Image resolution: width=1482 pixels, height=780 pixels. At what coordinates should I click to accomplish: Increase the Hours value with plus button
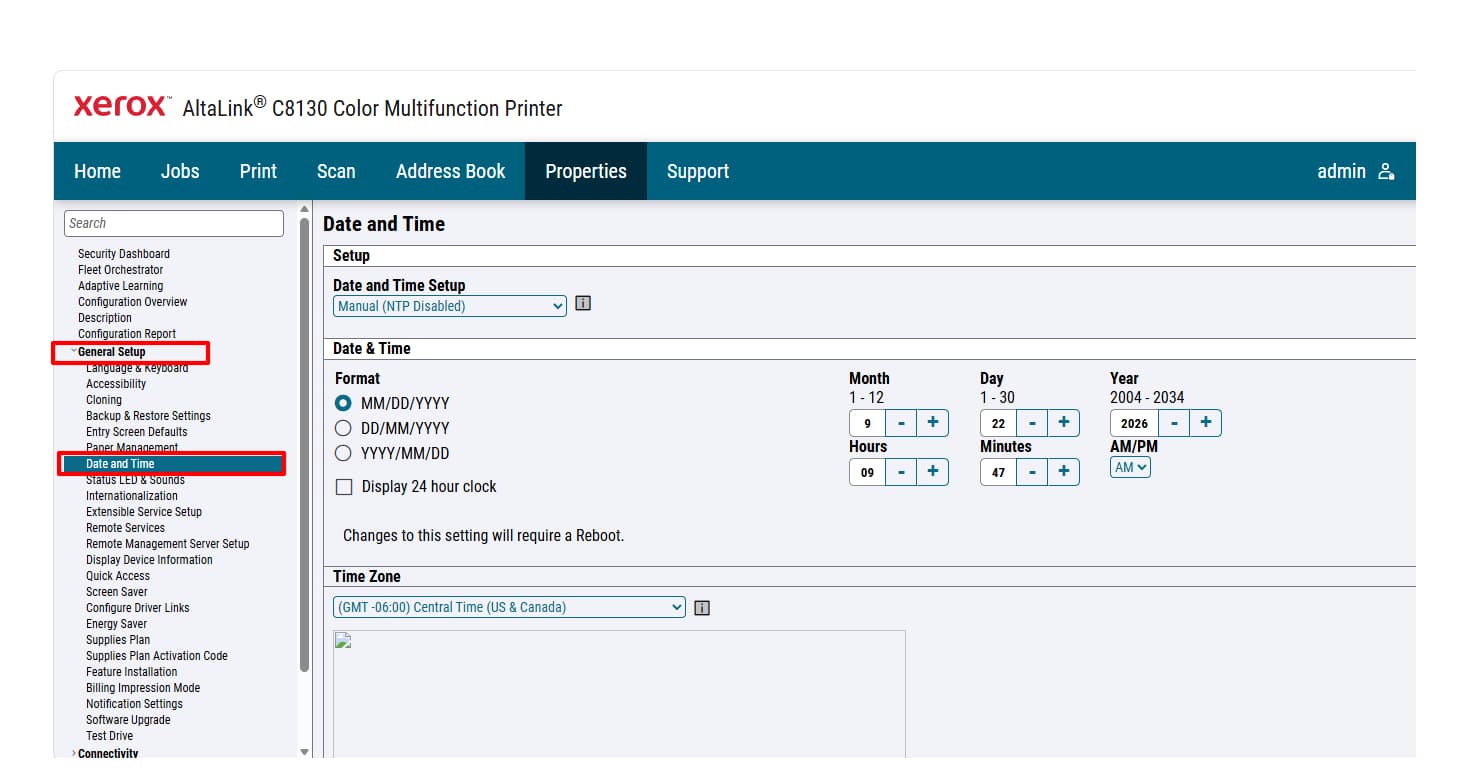click(933, 472)
